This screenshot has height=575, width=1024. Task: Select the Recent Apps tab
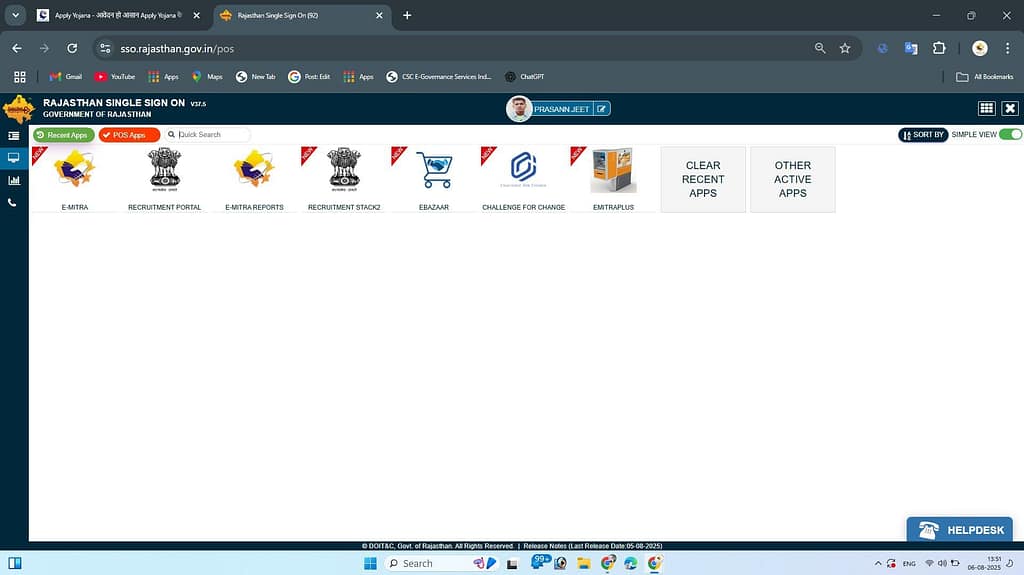click(63, 135)
